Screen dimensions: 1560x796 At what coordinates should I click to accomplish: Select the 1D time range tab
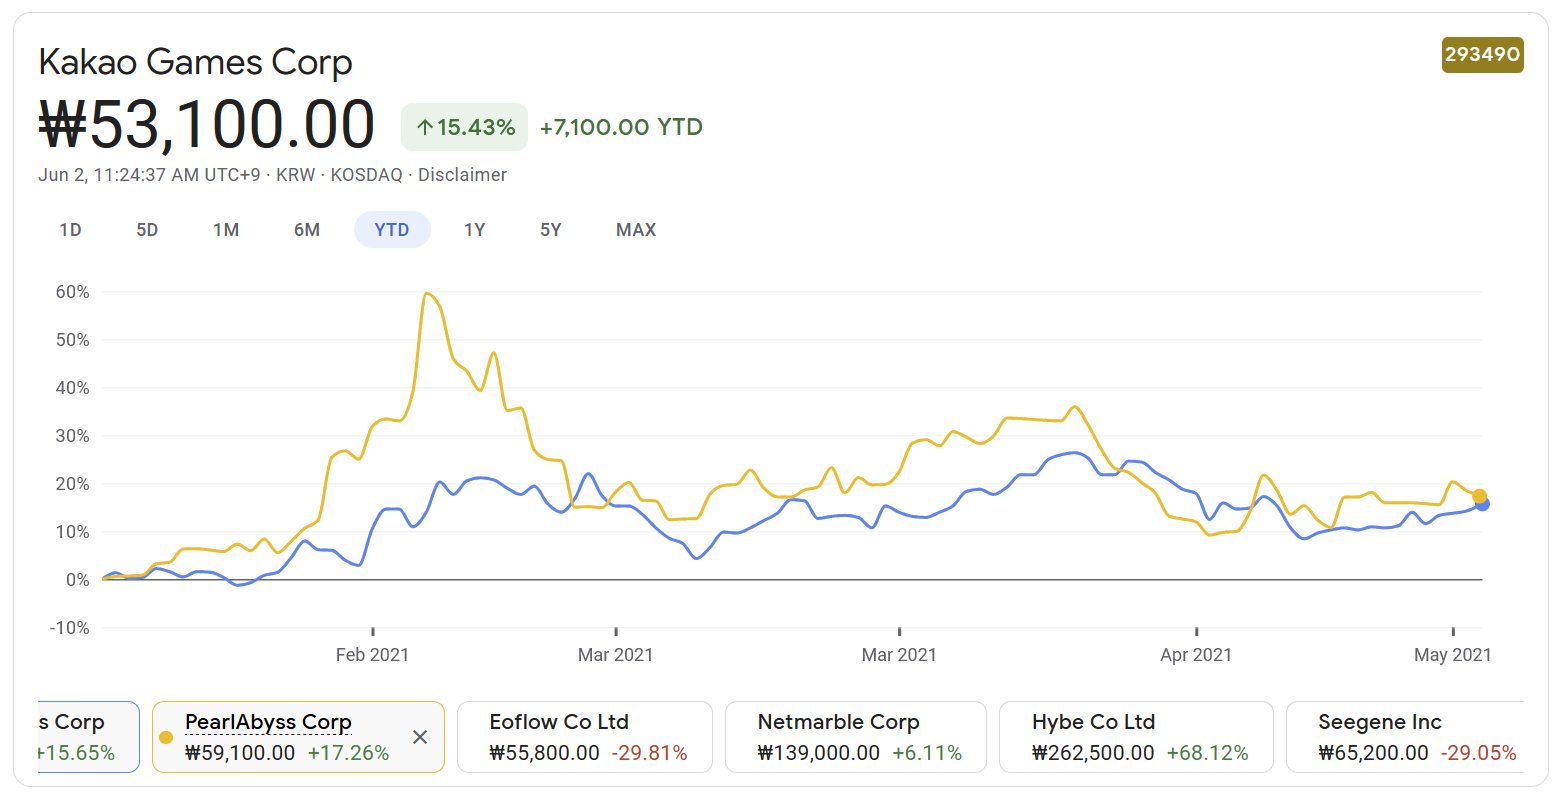coord(70,230)
